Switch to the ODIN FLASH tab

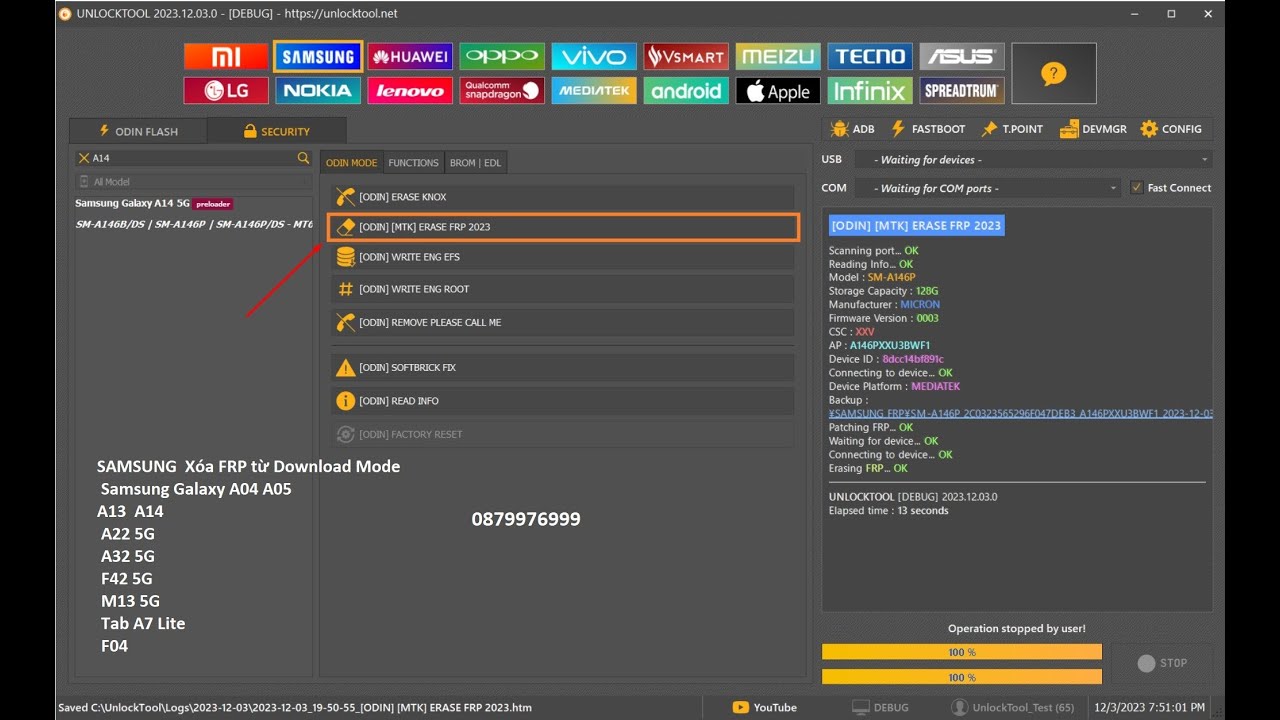pyautogui.click(x=138, y=131)
